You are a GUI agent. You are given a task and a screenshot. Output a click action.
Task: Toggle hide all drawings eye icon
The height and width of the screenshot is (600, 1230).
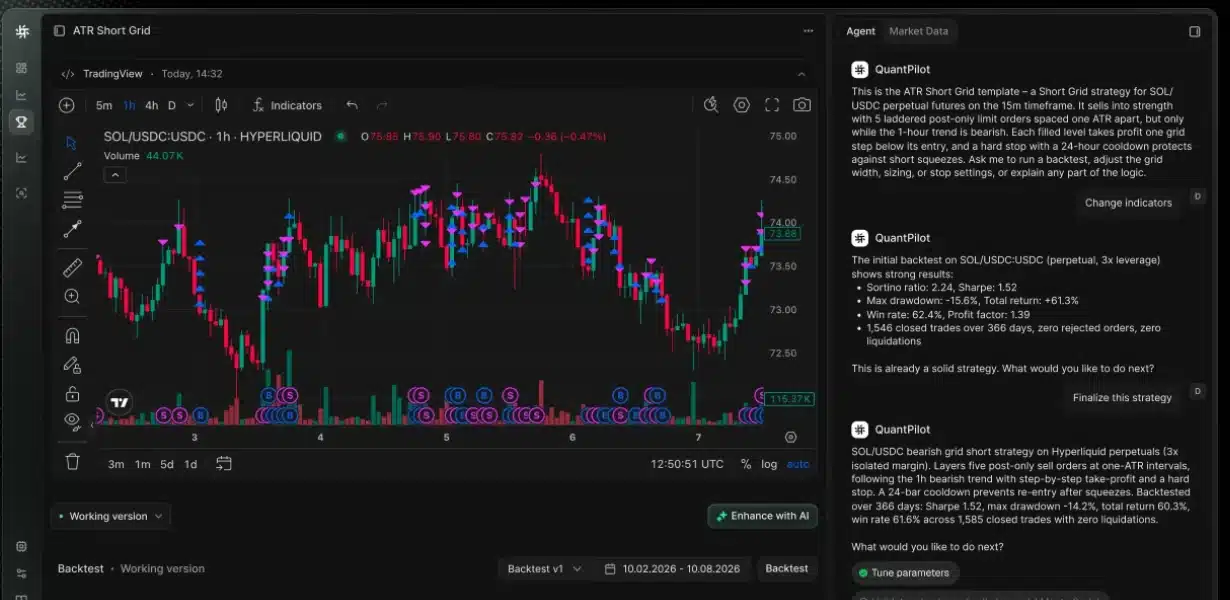(72, 421)
